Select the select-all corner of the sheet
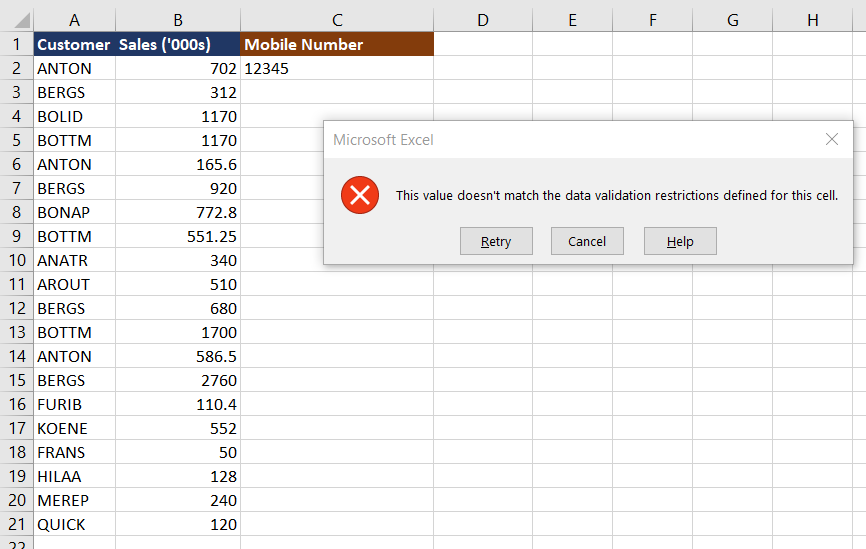 click(16, 20)
